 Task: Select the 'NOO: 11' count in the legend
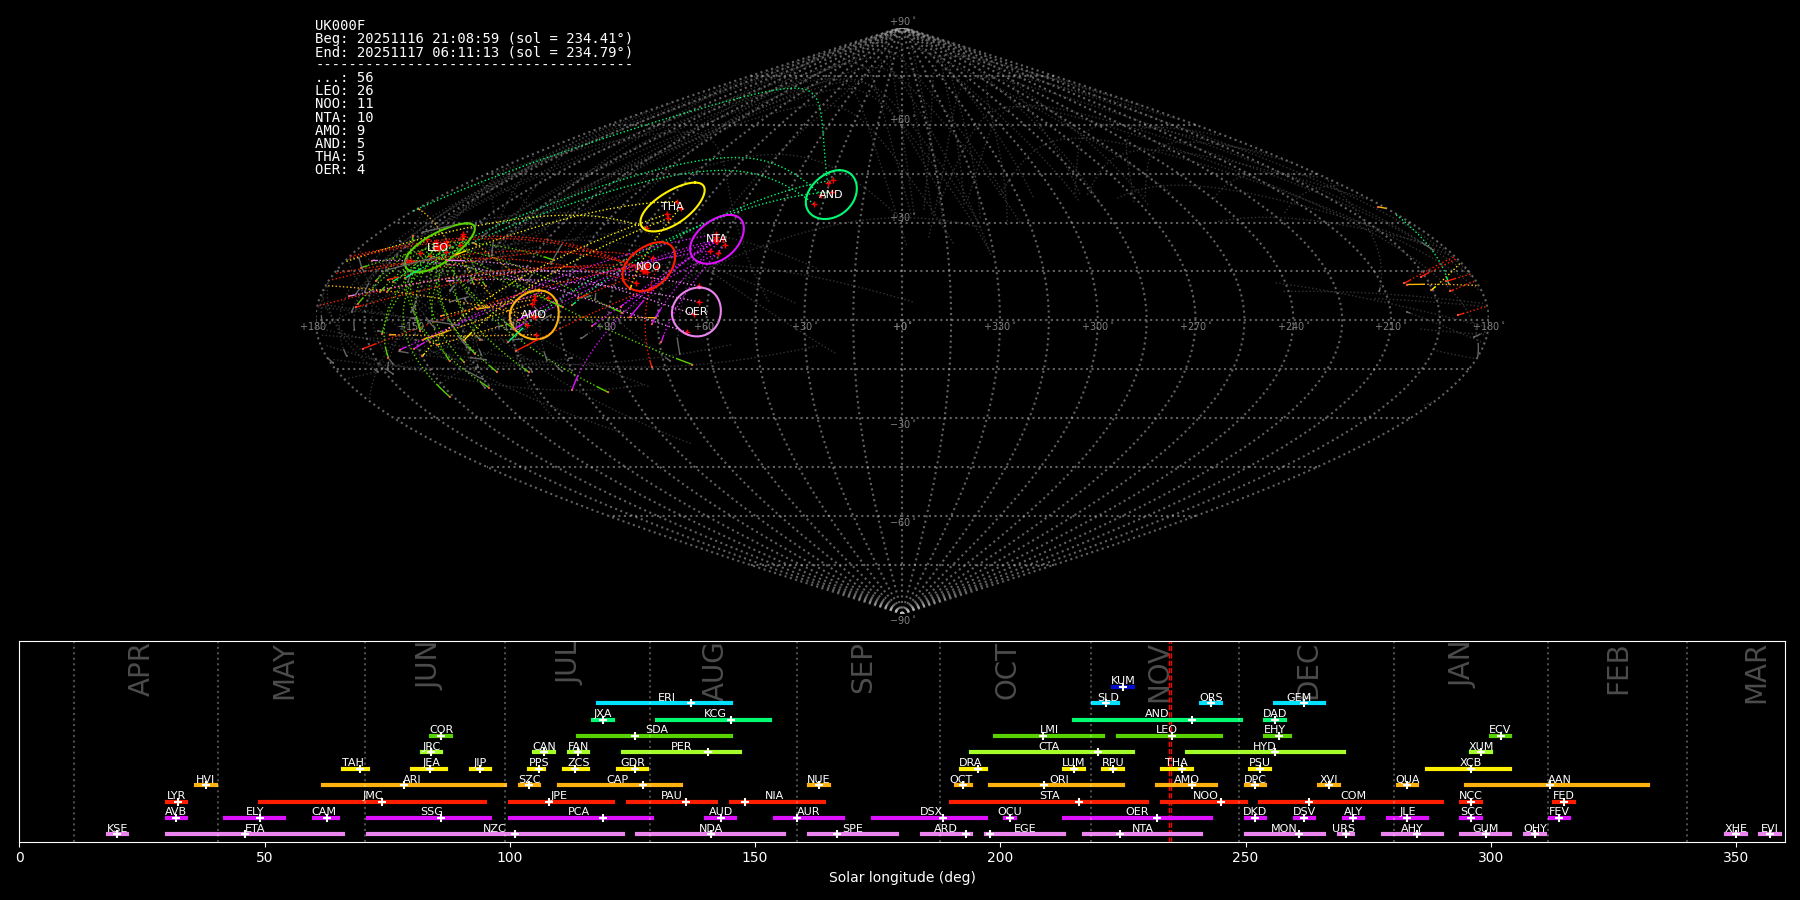click(x=344, y=104)
